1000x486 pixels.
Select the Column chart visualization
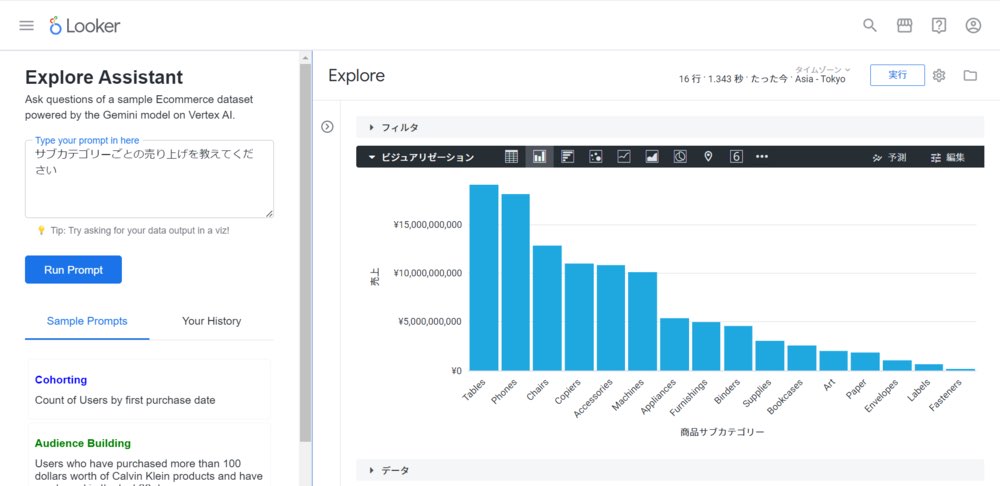[x=540, y=157]
